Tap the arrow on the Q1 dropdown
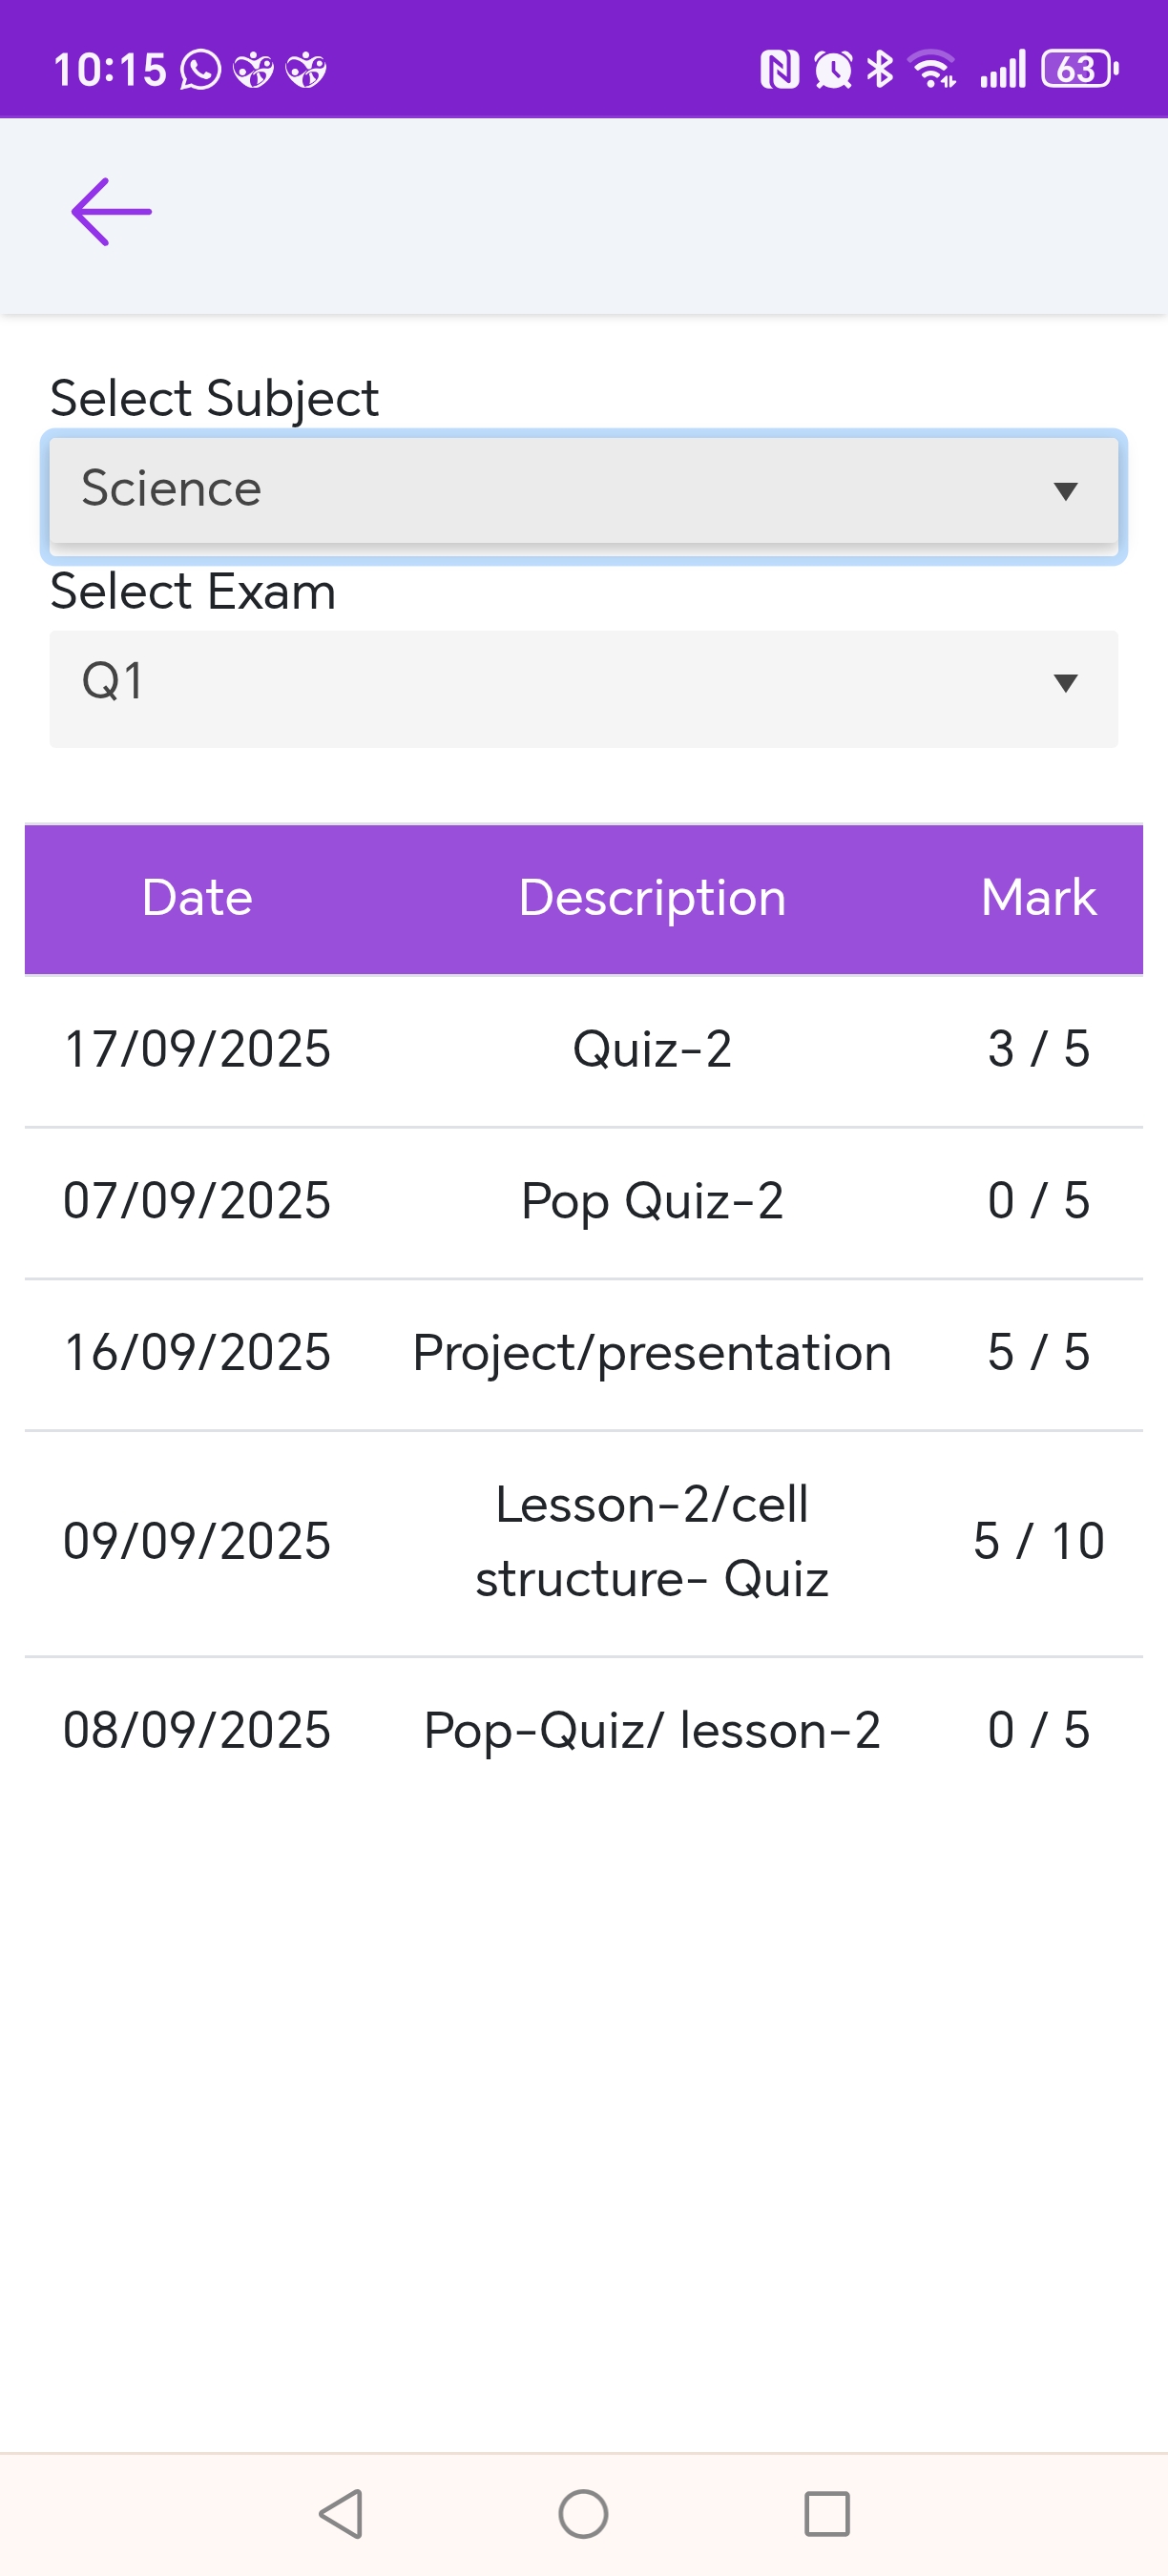 pyautogui.click(x=1065, y=683)
